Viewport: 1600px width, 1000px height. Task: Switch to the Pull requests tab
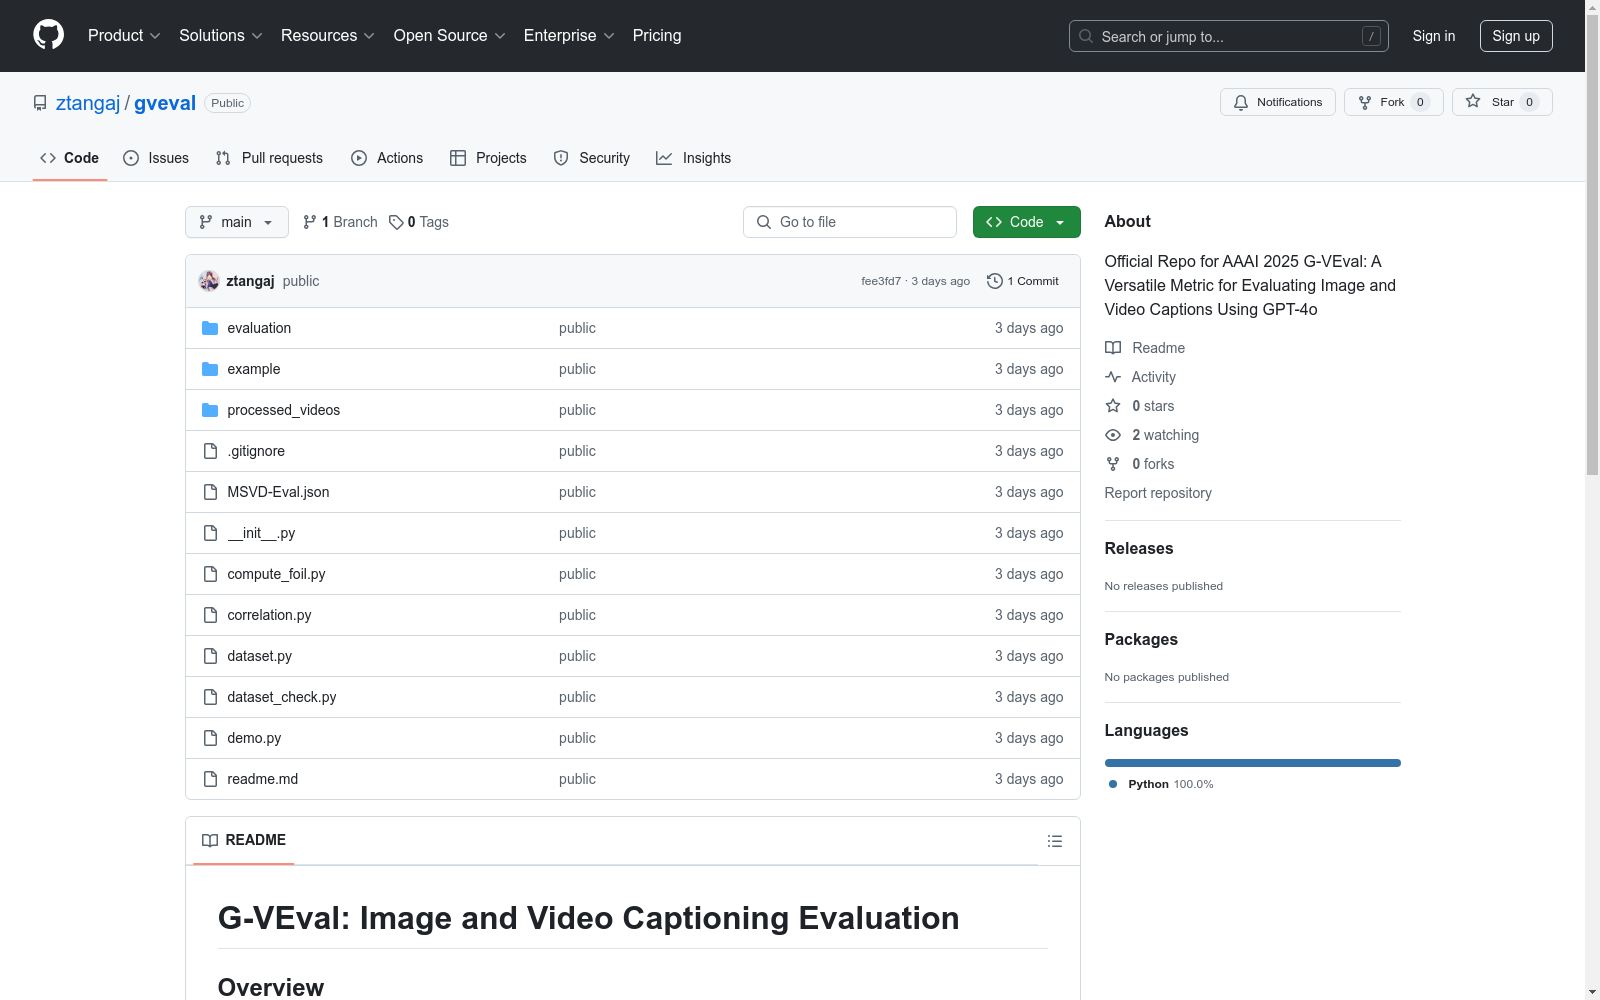pyautogui.click(x=269, y=158)
